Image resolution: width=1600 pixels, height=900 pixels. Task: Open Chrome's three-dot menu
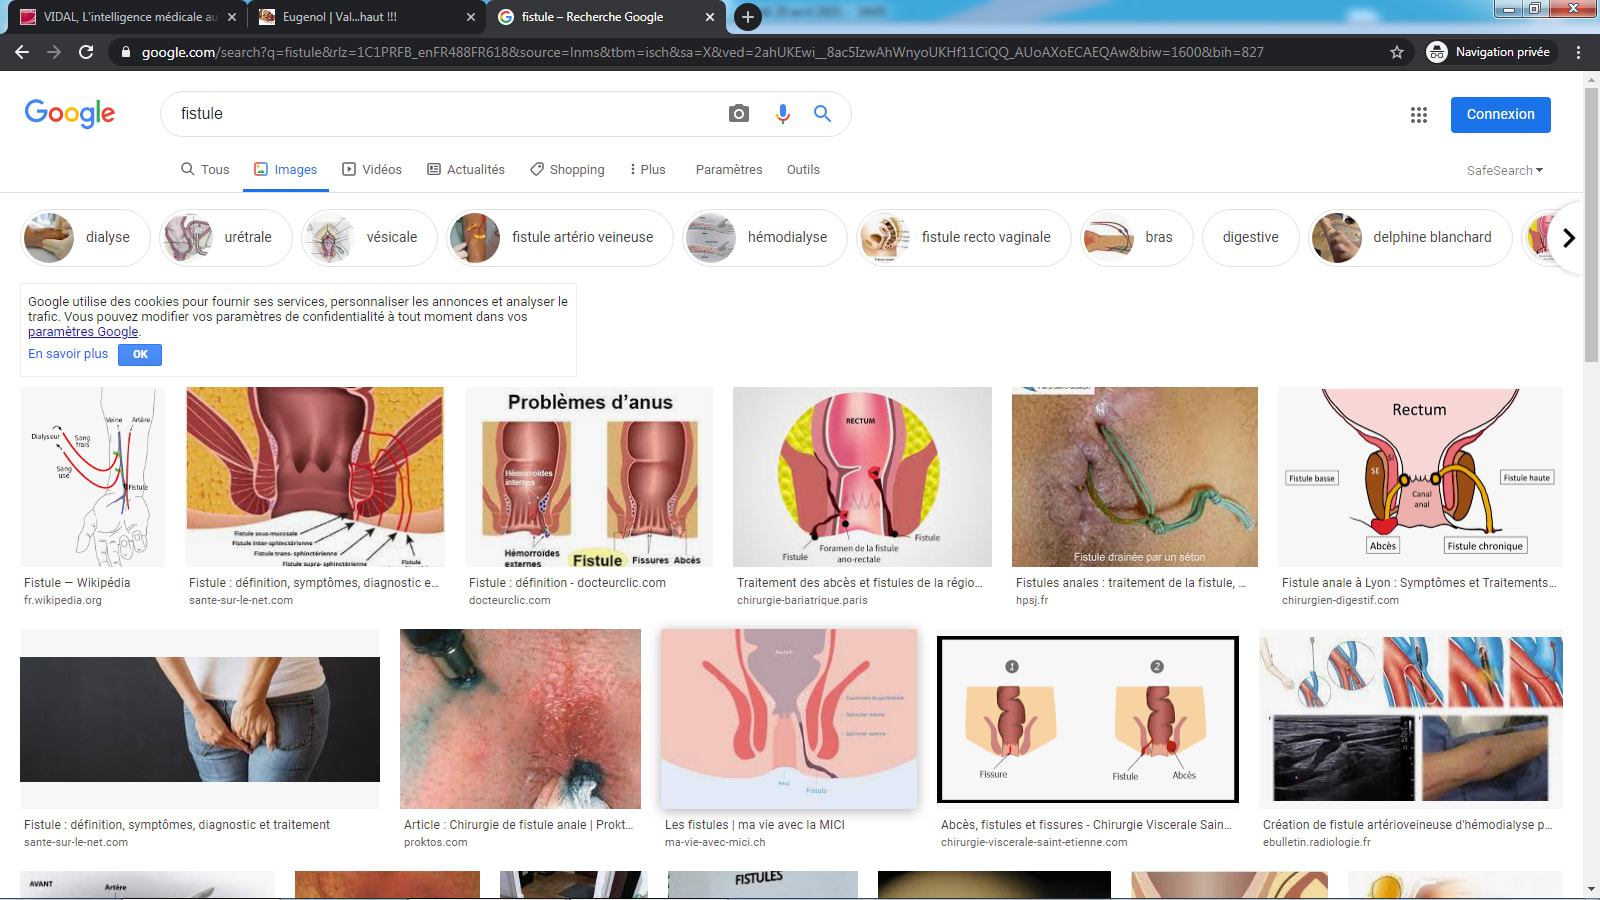click(x=1578, y=52)
